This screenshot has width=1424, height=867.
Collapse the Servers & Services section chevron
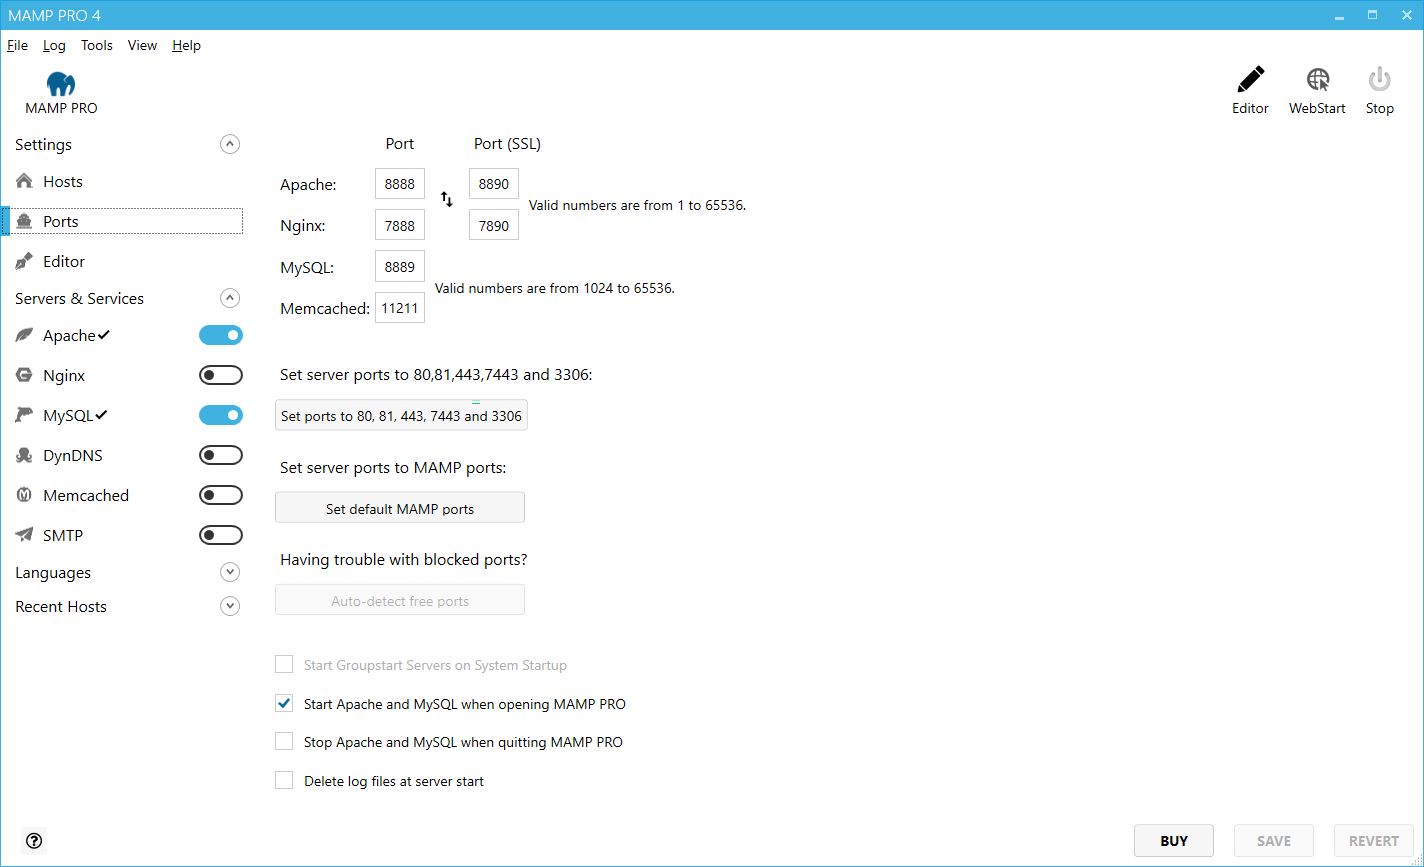point(230,298)
